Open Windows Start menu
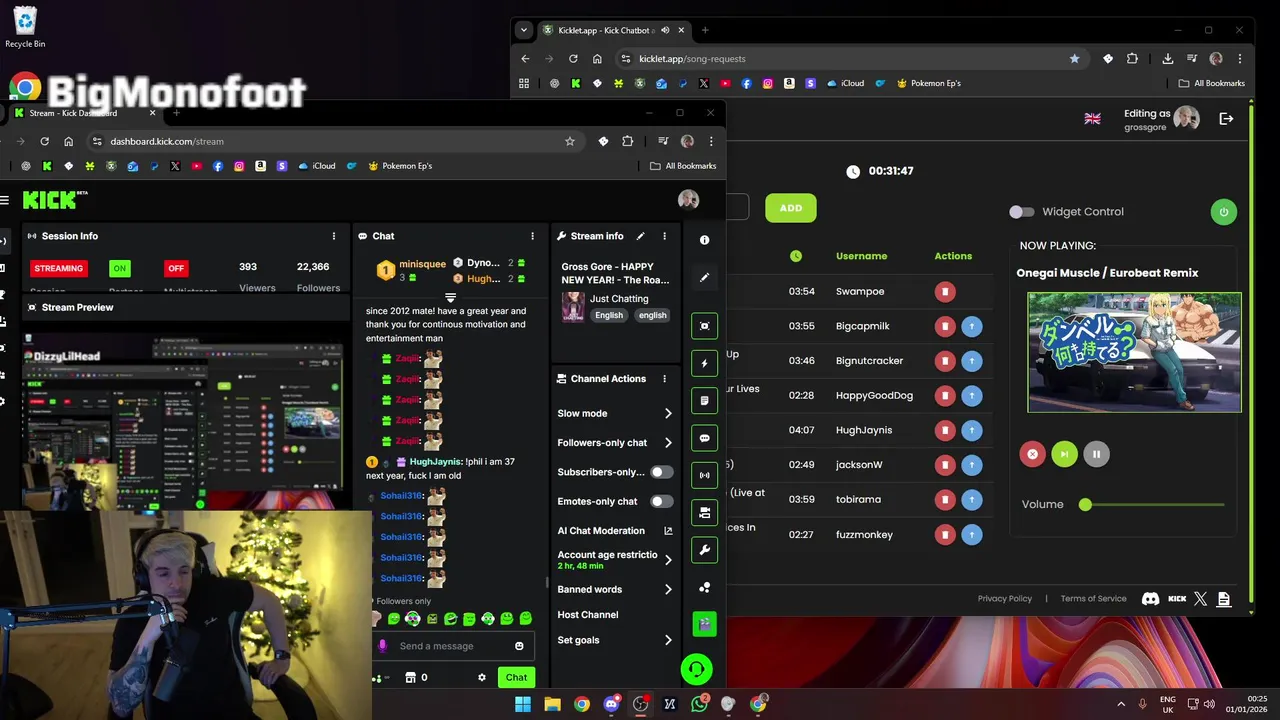1280x720 pixels. tap(523, 704)
